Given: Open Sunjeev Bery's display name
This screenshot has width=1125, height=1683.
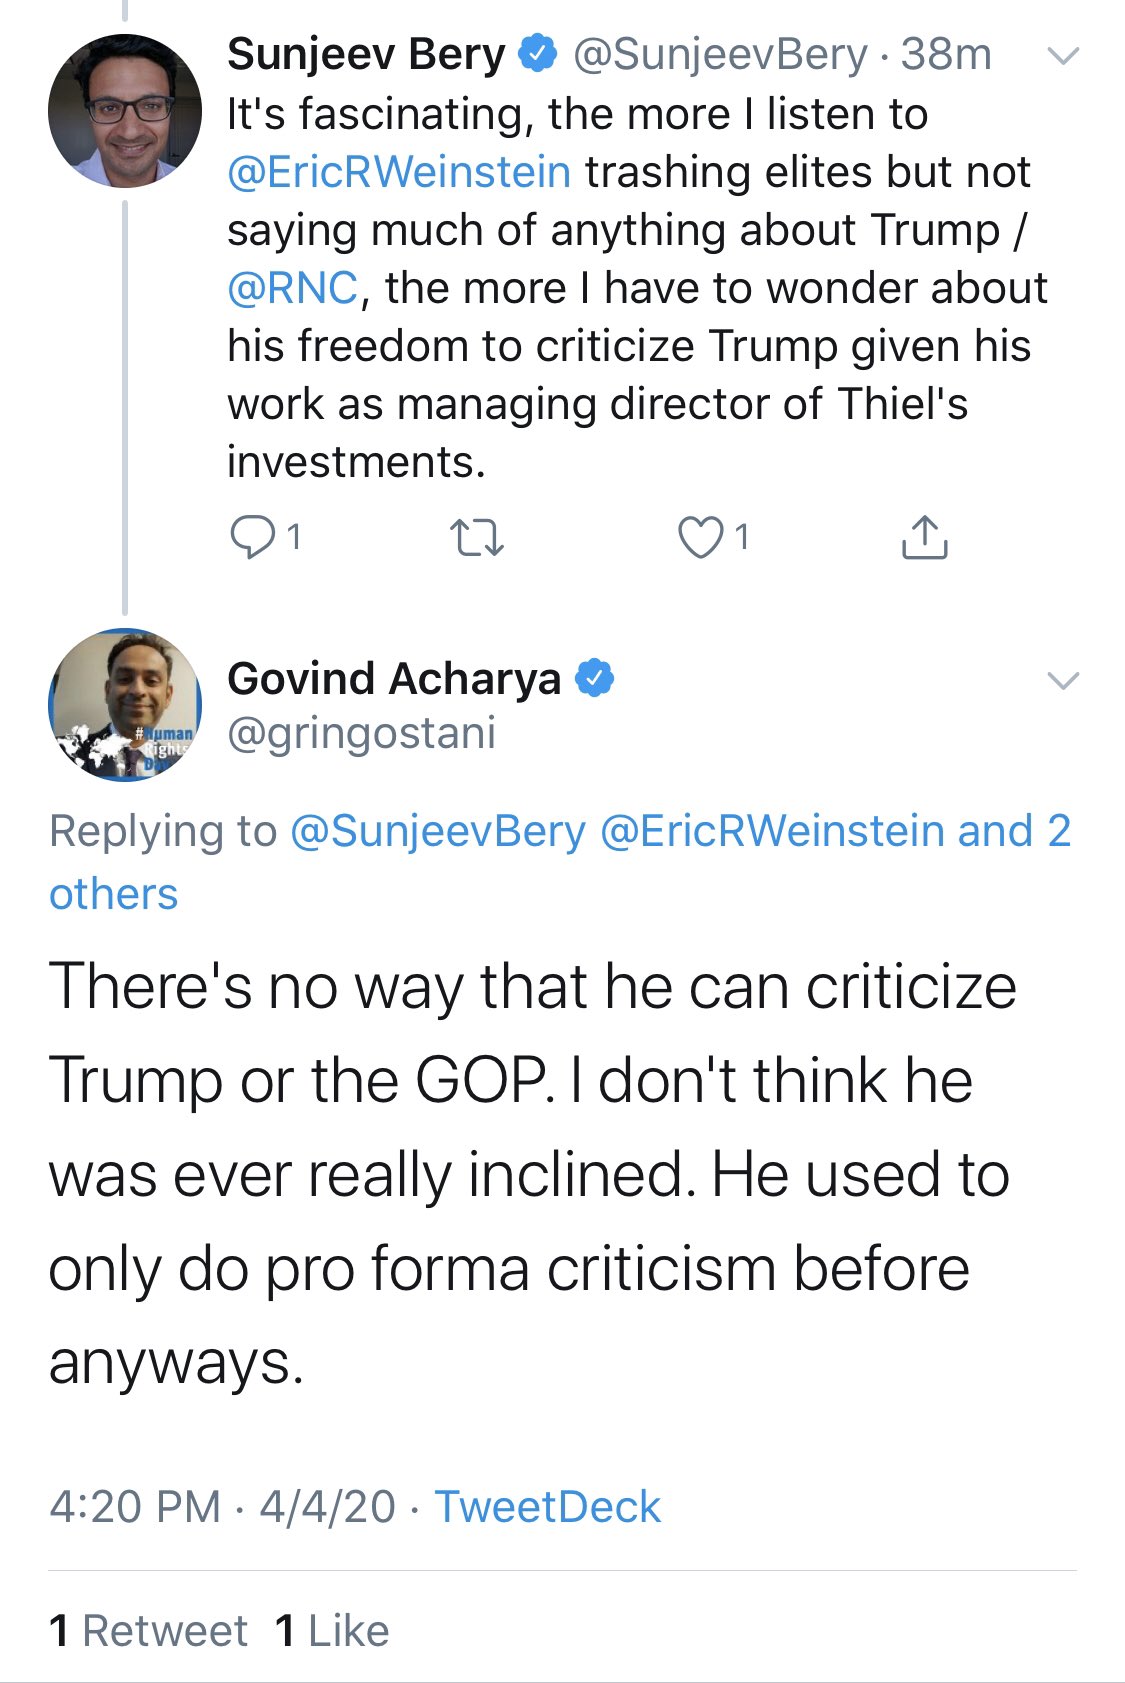Looking at the screenshot, I should pos(366,54).
